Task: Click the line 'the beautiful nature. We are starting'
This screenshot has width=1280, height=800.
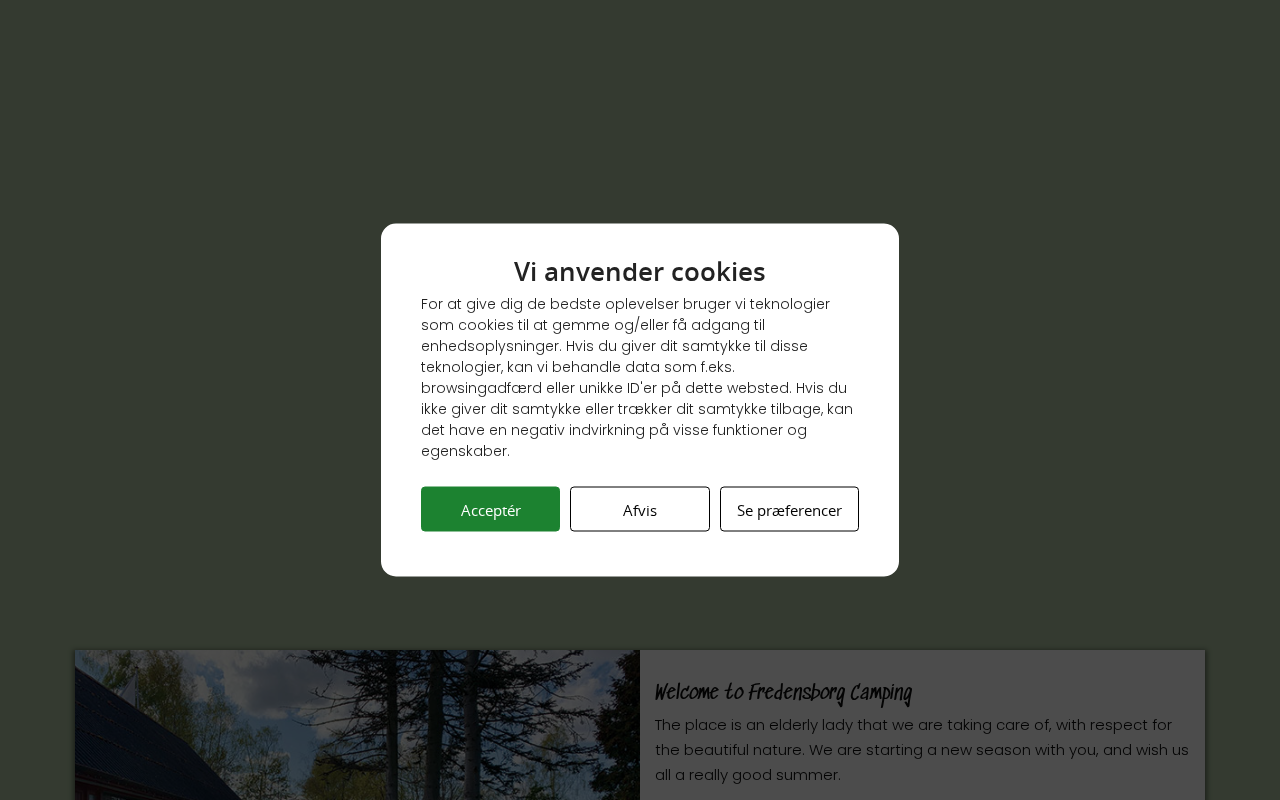Action: coord(922,749)
